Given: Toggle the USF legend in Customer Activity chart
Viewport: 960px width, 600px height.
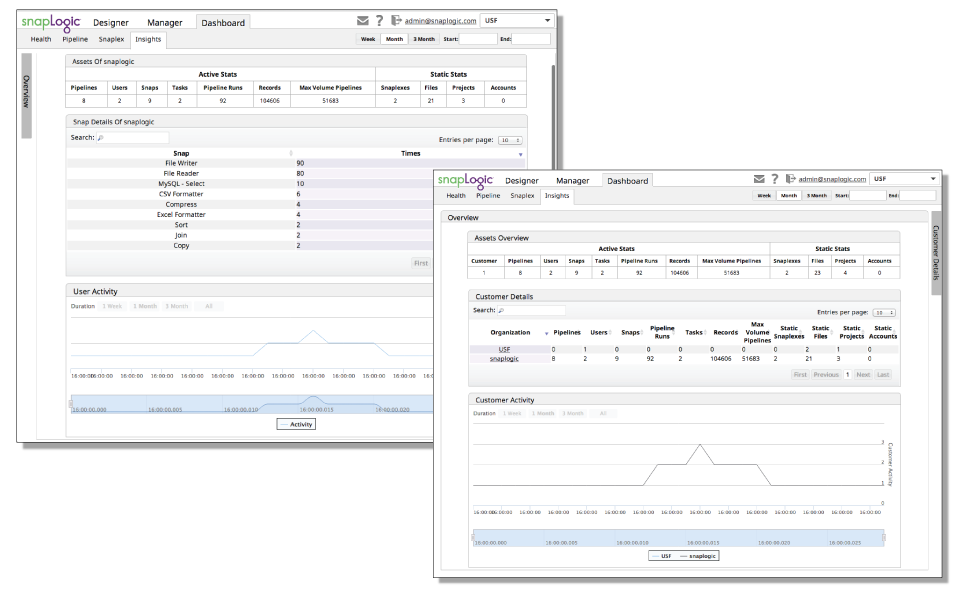Looking at the screenshot, I should pyautogui.click(x=662, y=556).
